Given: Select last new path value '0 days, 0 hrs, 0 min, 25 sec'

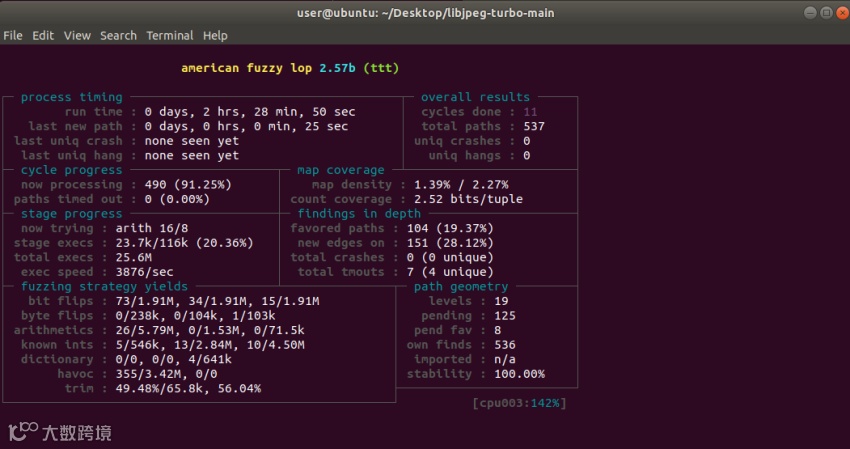Looking at the screenshot, I should pos(246,126).
